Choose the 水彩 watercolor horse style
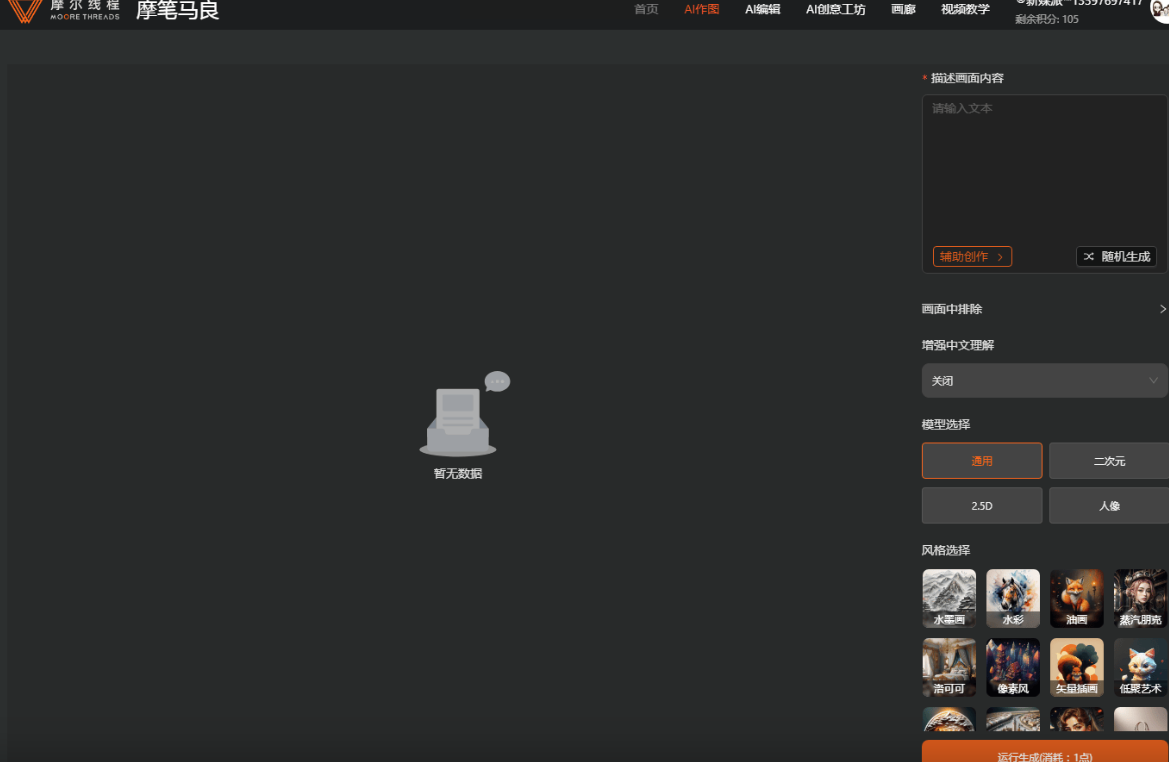Image resolution: width=1169 pixels, height=762 pixels. [1013, 598]
